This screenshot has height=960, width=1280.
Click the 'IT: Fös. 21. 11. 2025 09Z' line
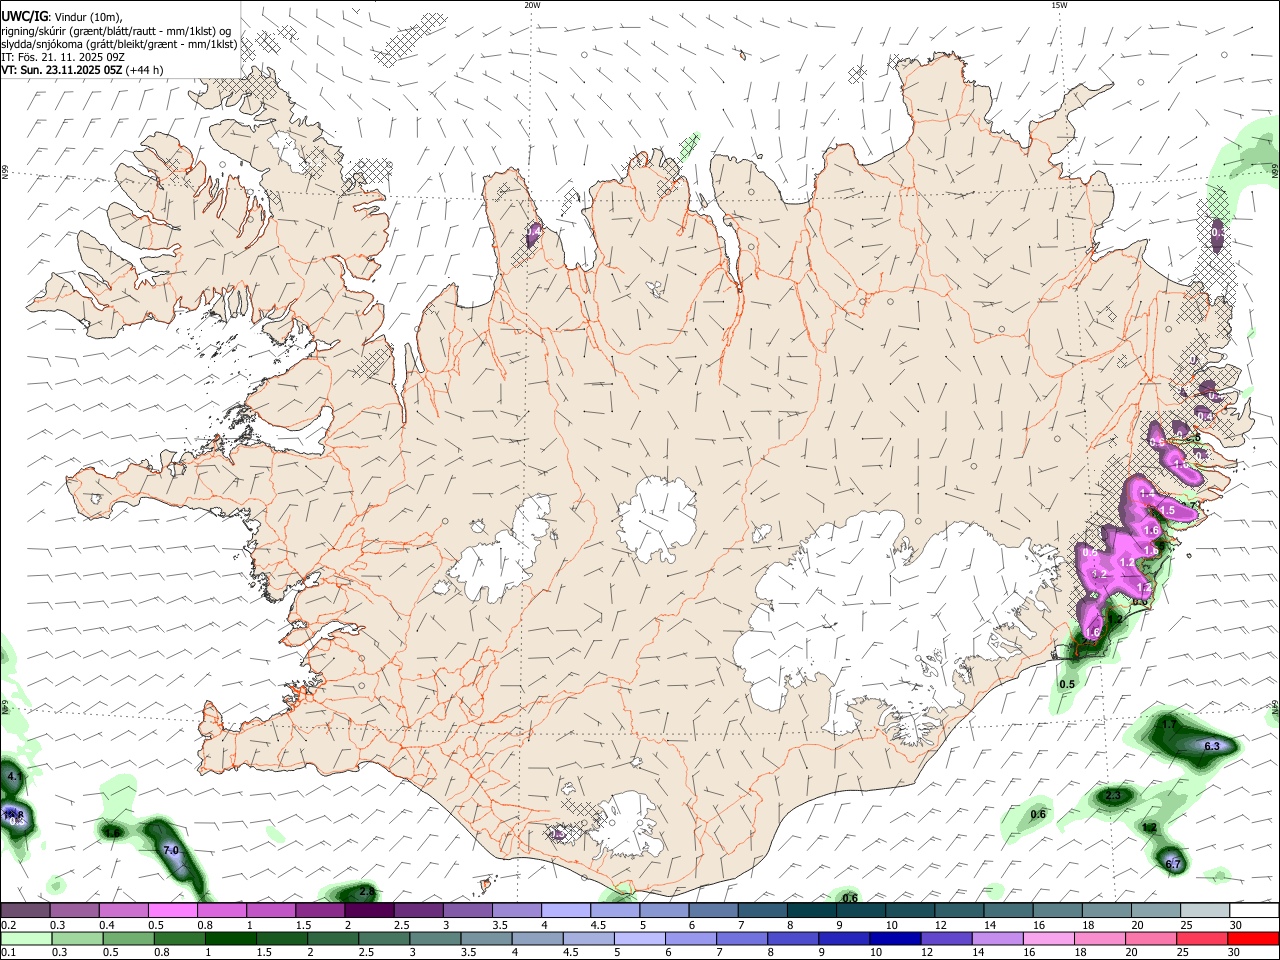63,57
